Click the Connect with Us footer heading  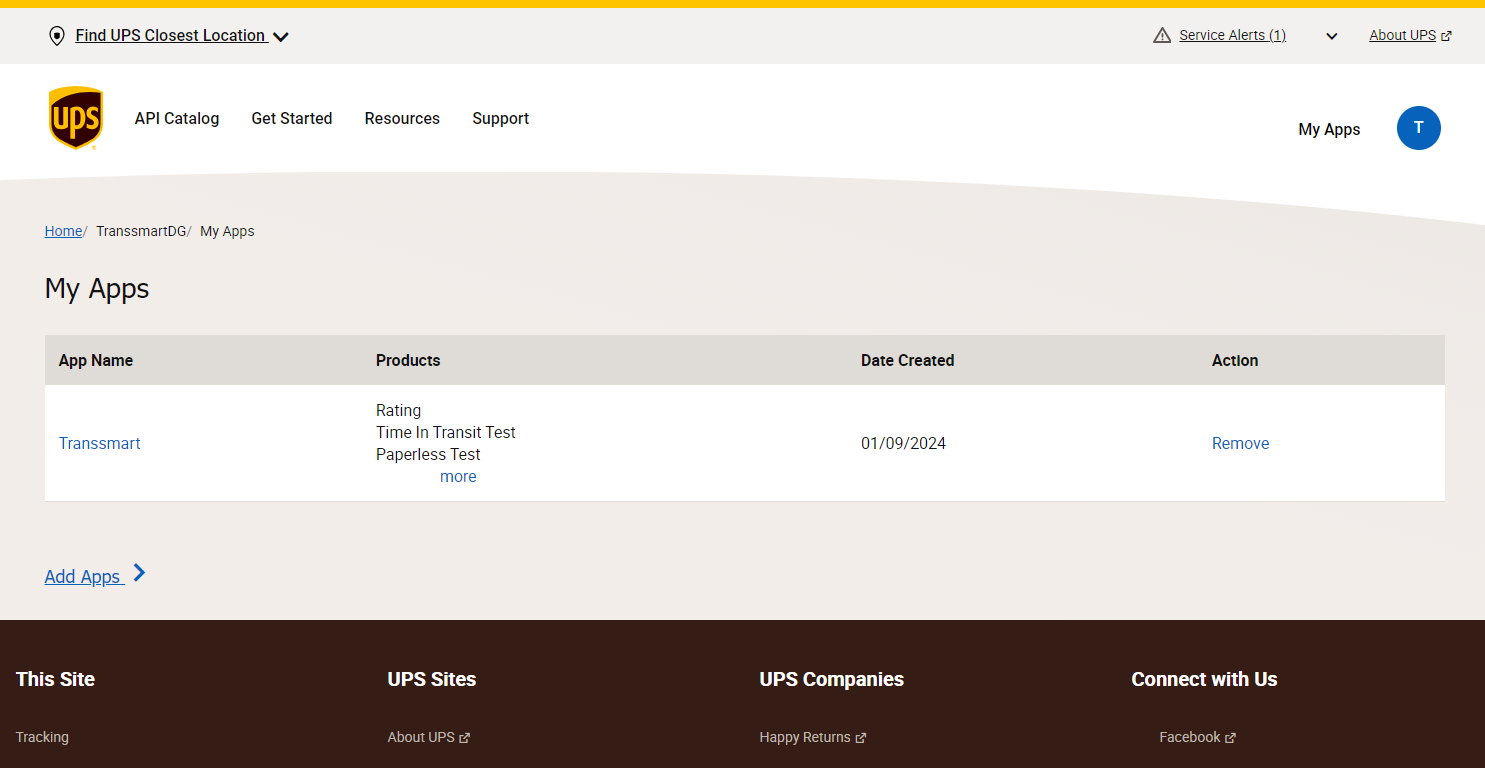(1204, 679)
